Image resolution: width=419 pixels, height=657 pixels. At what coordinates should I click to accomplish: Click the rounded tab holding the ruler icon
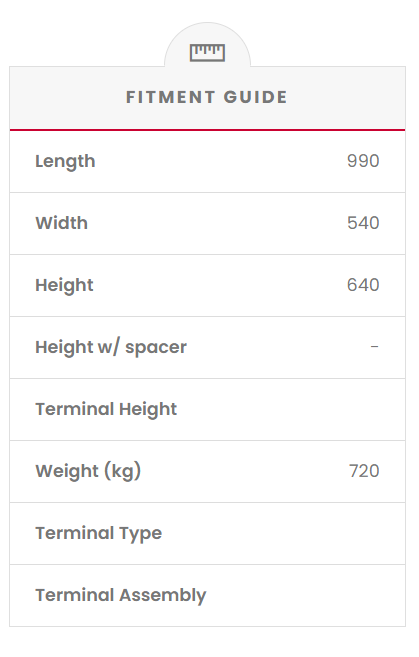pyautogui.click(x=207, y=45)
